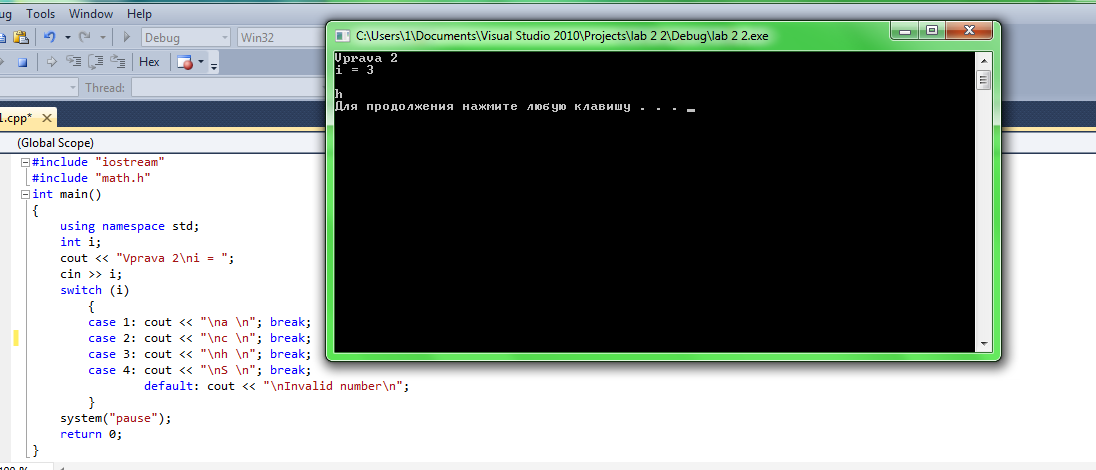Click the console window title icon
Image resolution: width=1096 pixels, height=470 pixels.
click(342, 35)
